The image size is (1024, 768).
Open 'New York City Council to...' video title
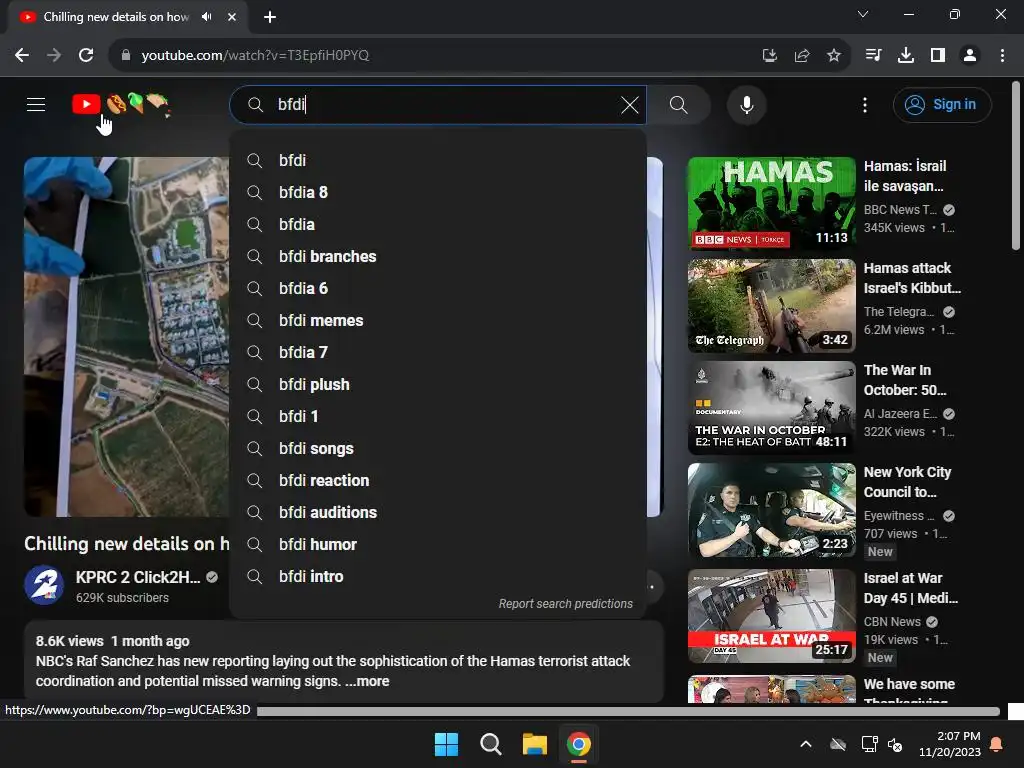click(x=907, y=482)
